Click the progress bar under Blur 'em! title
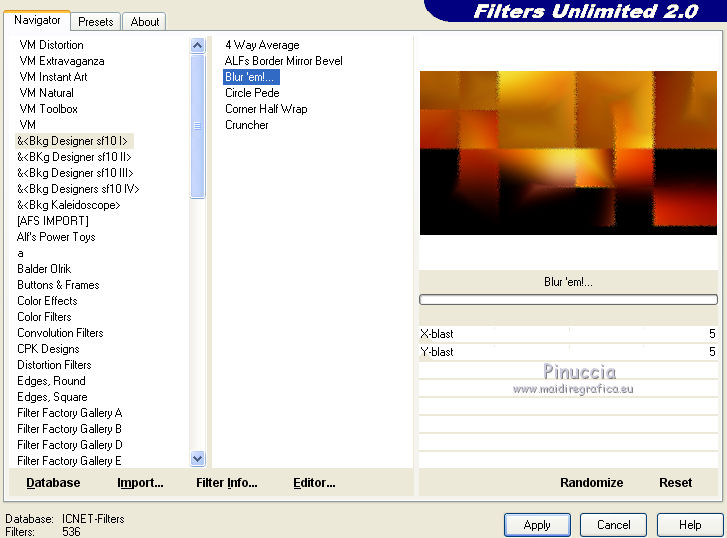Image resolution: width=727 pixels, height=538 pixels. (568, 300)
